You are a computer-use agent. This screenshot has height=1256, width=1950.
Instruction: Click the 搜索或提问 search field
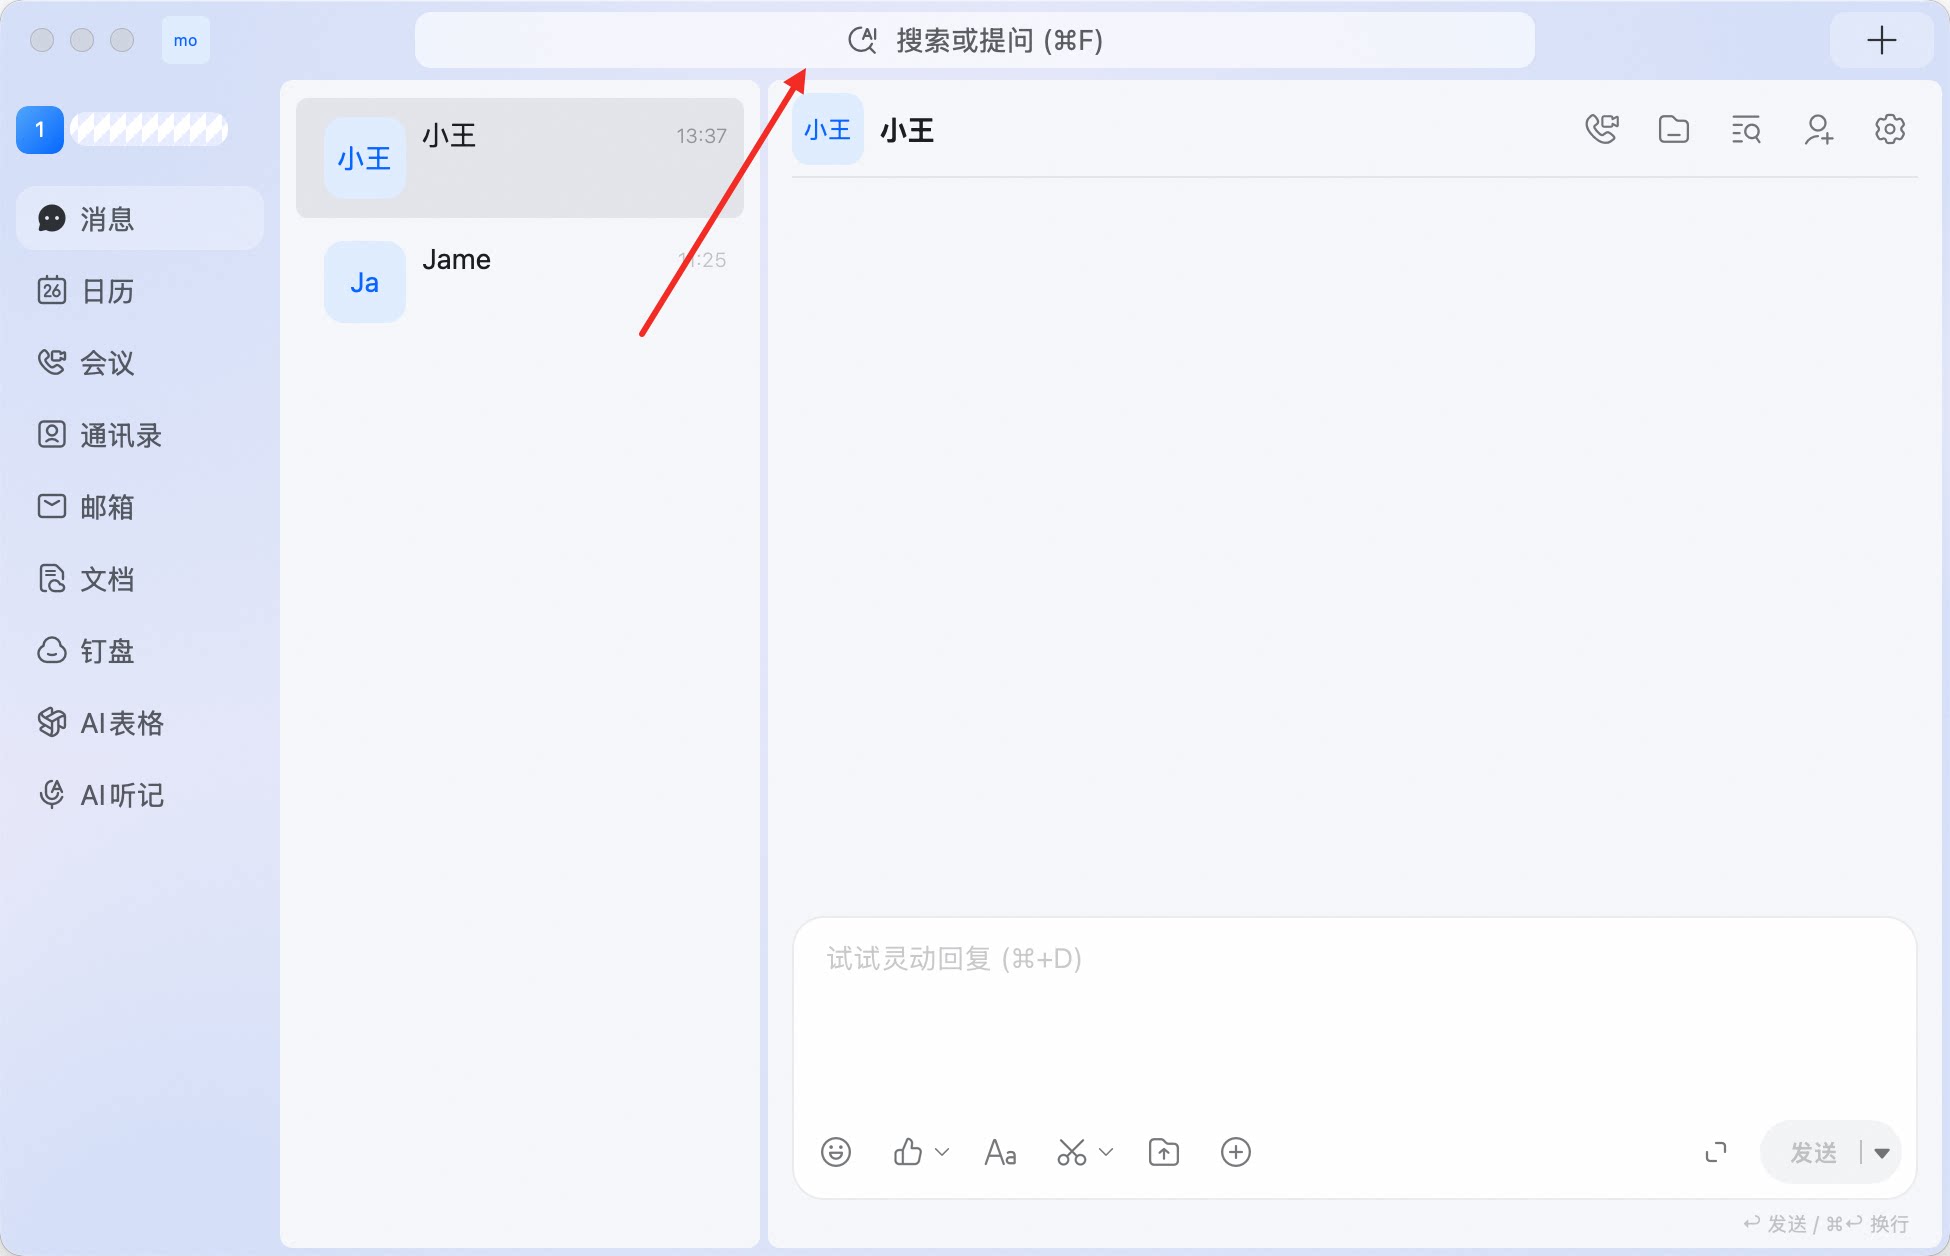(975, 40)
